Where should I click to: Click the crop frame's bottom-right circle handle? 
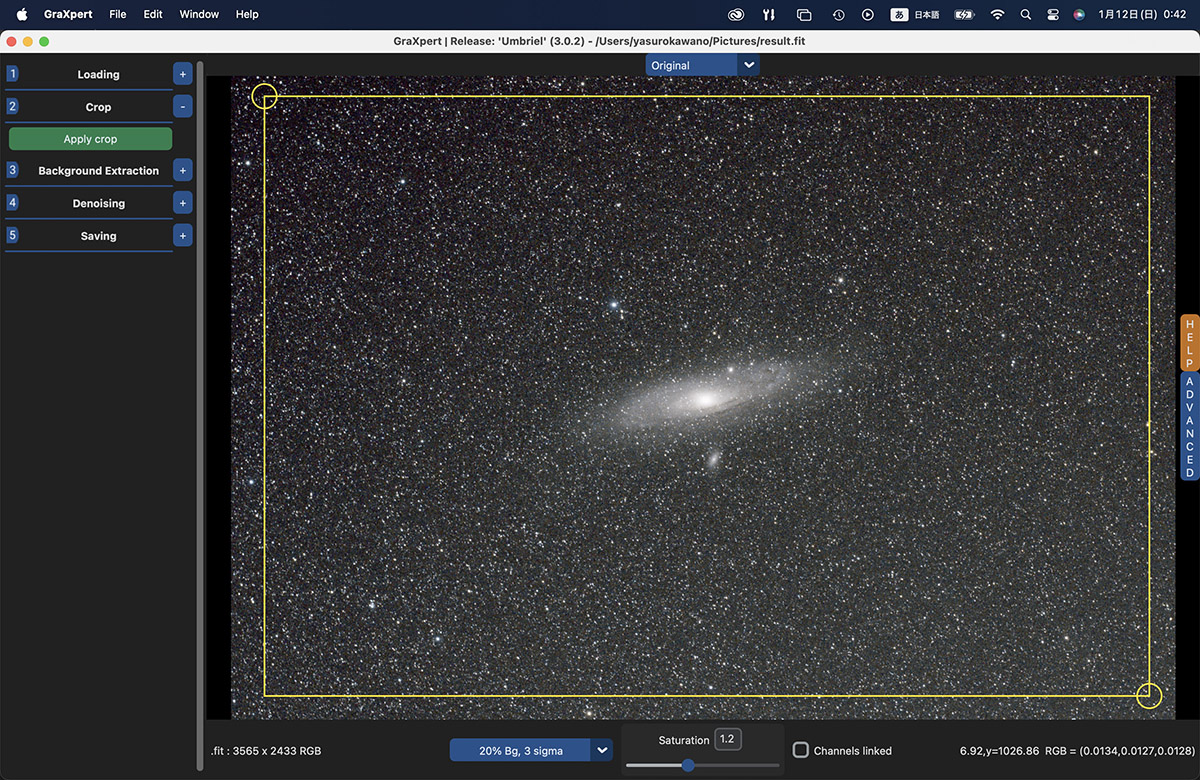pyautogui.click(x=1149, y=695)
